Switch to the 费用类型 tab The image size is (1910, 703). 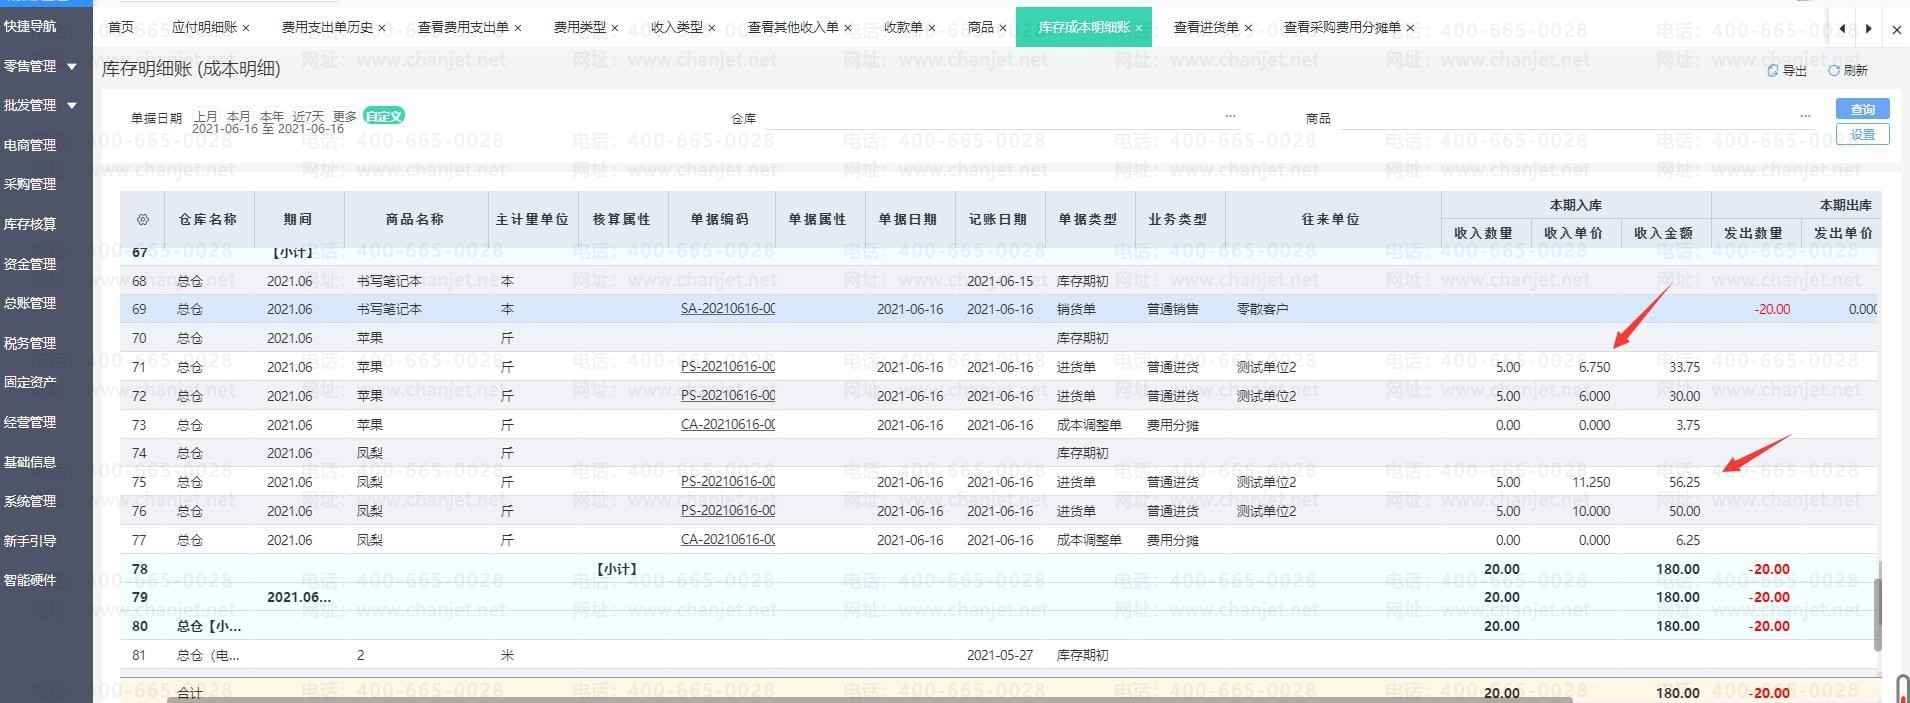(580, 28)
